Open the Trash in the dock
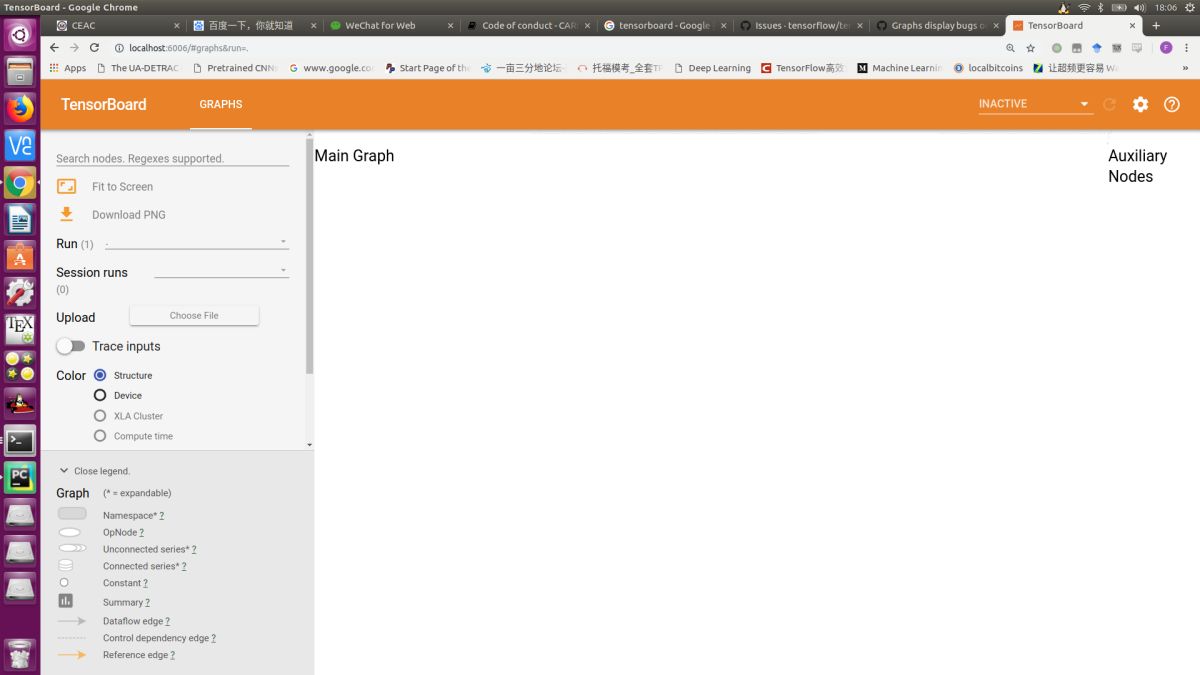 (x=20, y=653)
